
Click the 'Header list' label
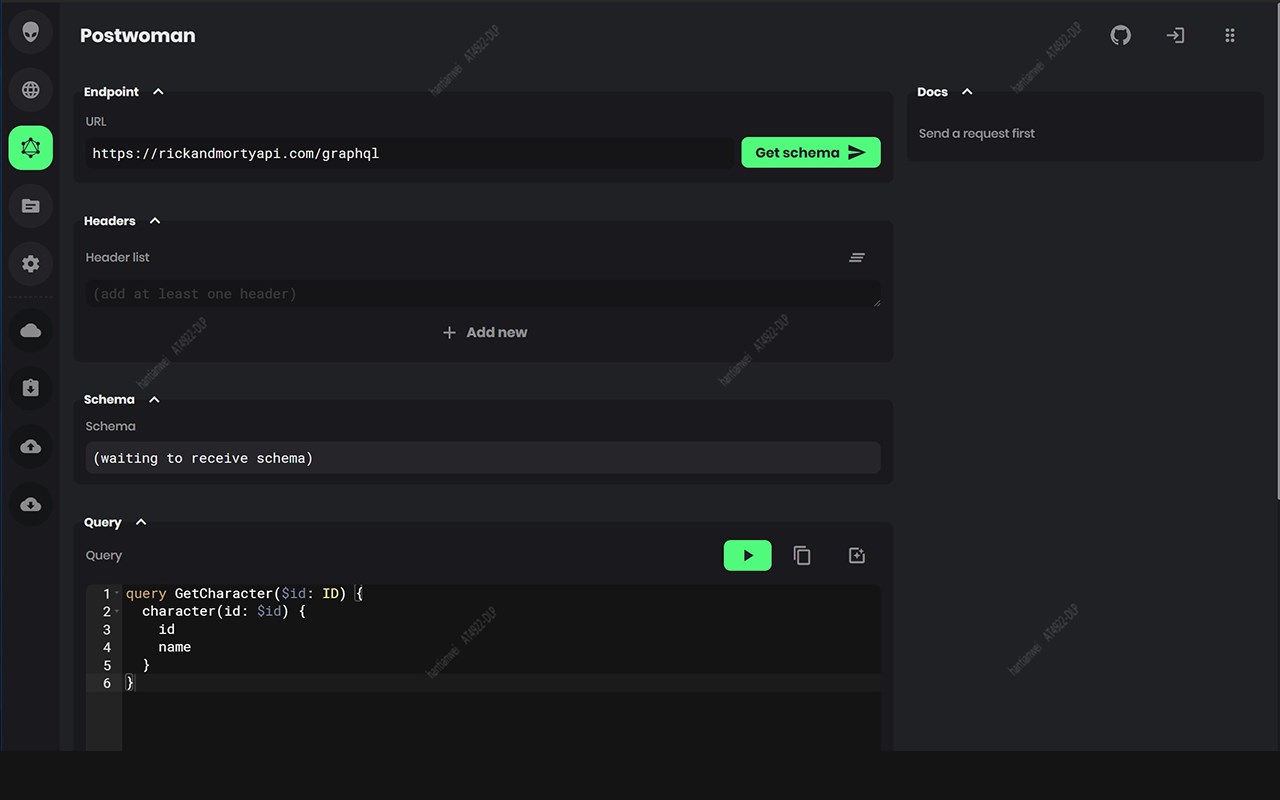(117, 258)
